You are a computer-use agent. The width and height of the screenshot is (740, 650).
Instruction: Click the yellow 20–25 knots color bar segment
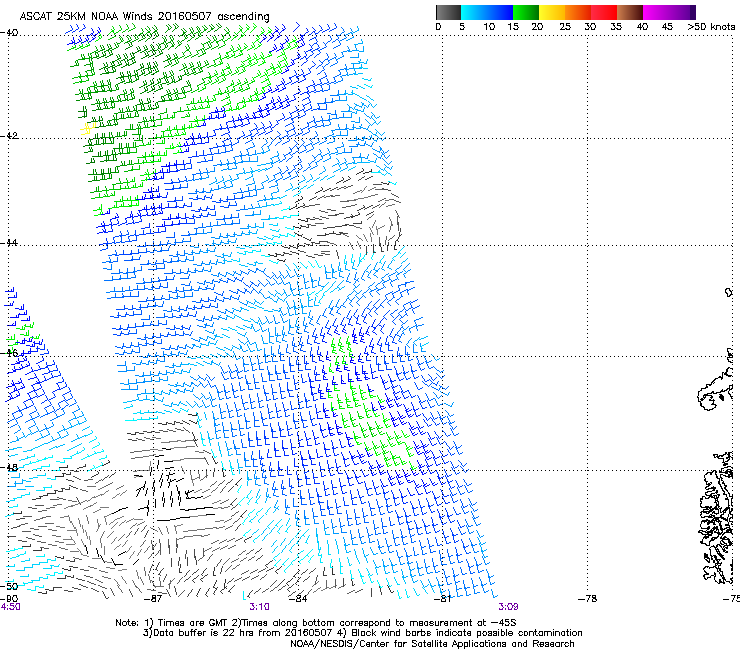pos(552,12)
